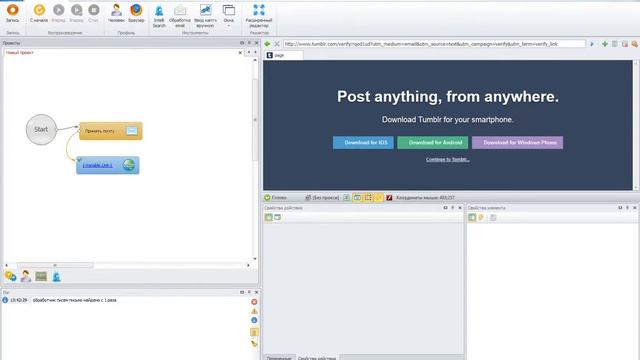Click the grey document icon in element properties

coord(493,218)
